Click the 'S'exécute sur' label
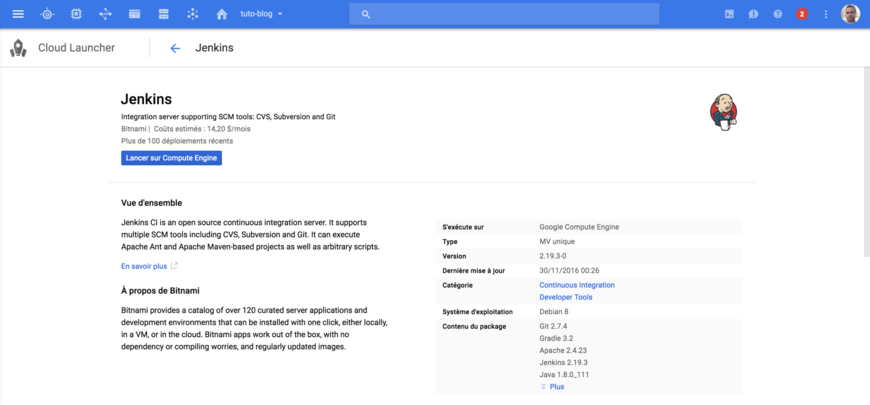 463,227
